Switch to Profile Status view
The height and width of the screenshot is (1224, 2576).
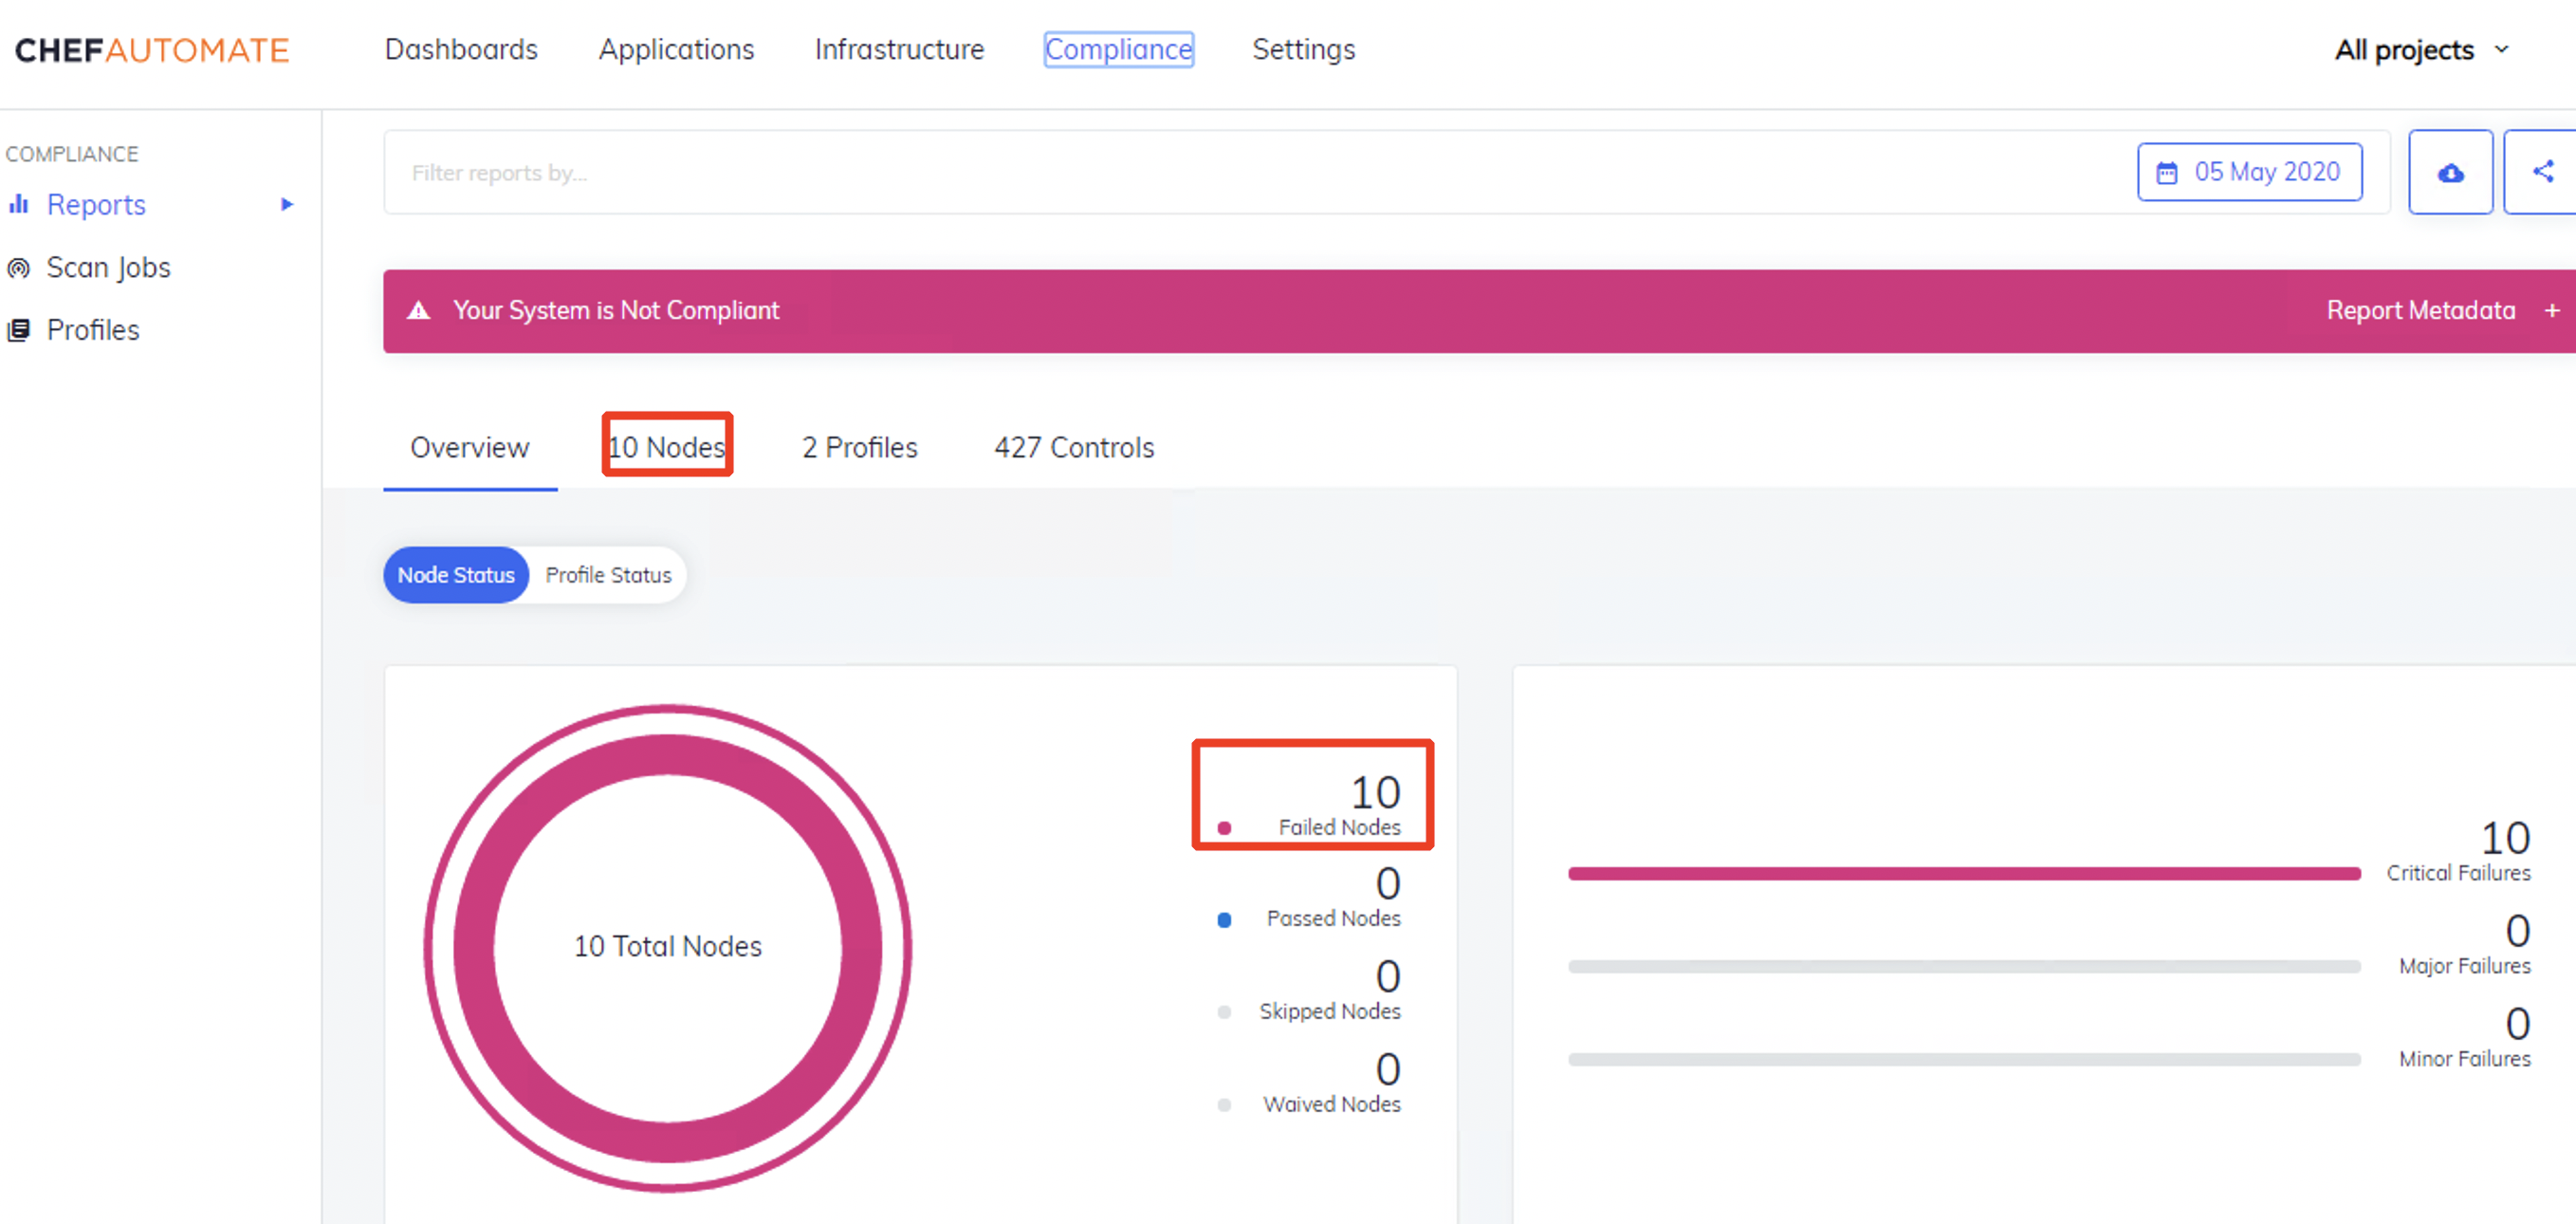coord(608,575)
